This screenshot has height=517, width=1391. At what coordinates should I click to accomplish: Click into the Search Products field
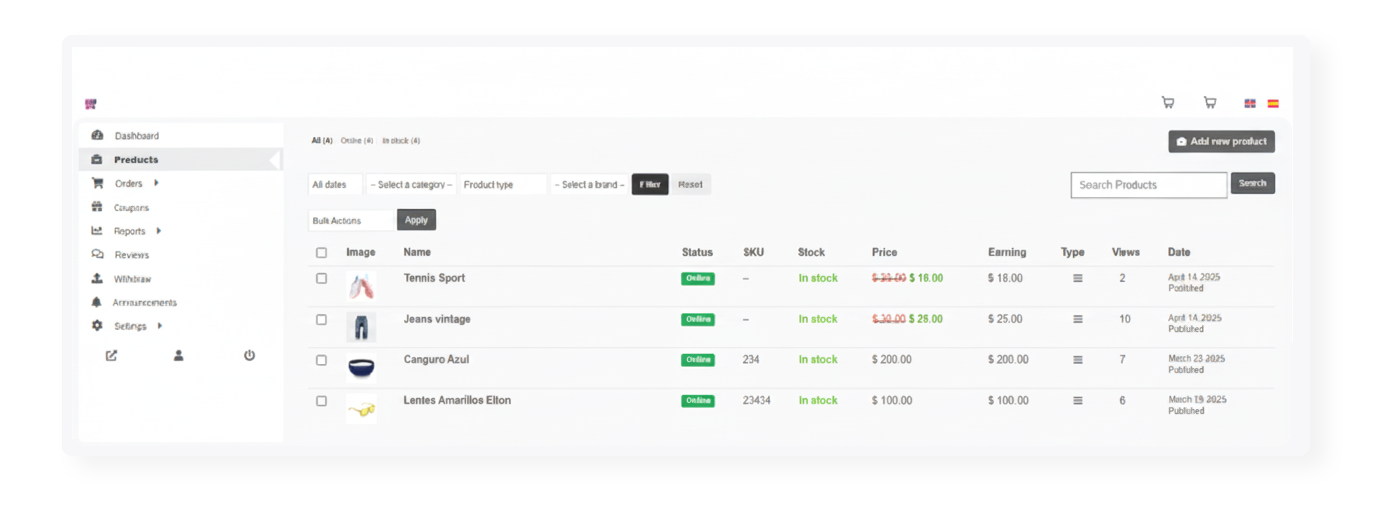tap(1148, 185)
